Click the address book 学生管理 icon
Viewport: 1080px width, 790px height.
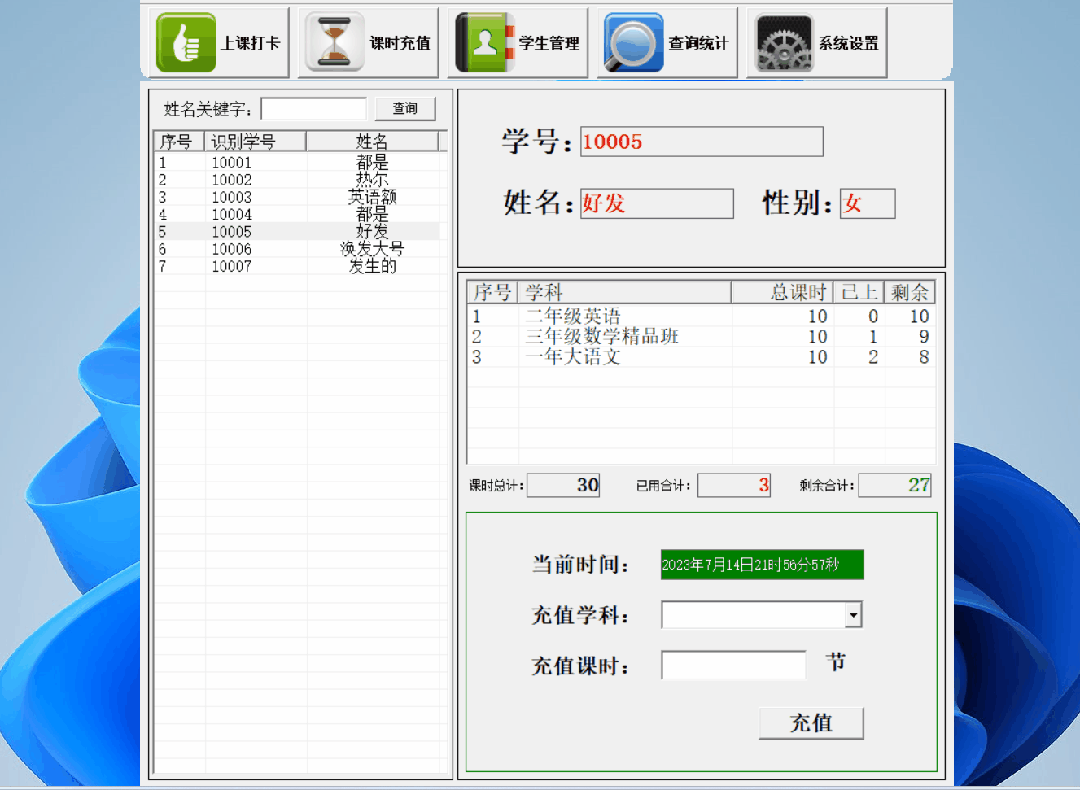[485, 42]
